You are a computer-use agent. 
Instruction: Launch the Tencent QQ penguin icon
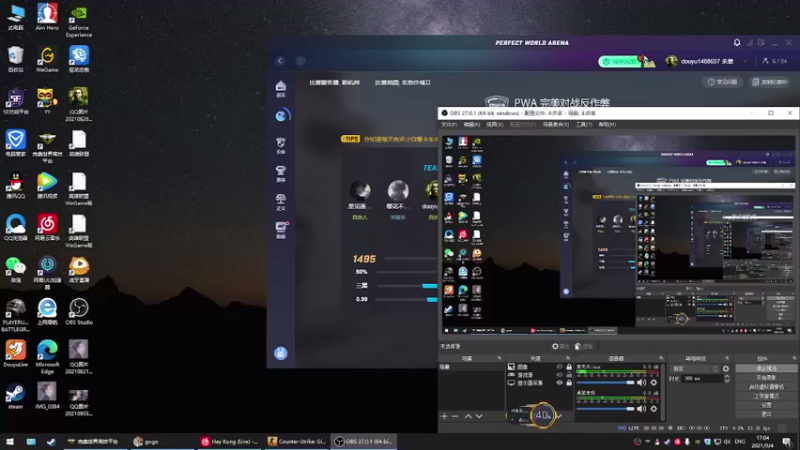(x=15, y=186)
